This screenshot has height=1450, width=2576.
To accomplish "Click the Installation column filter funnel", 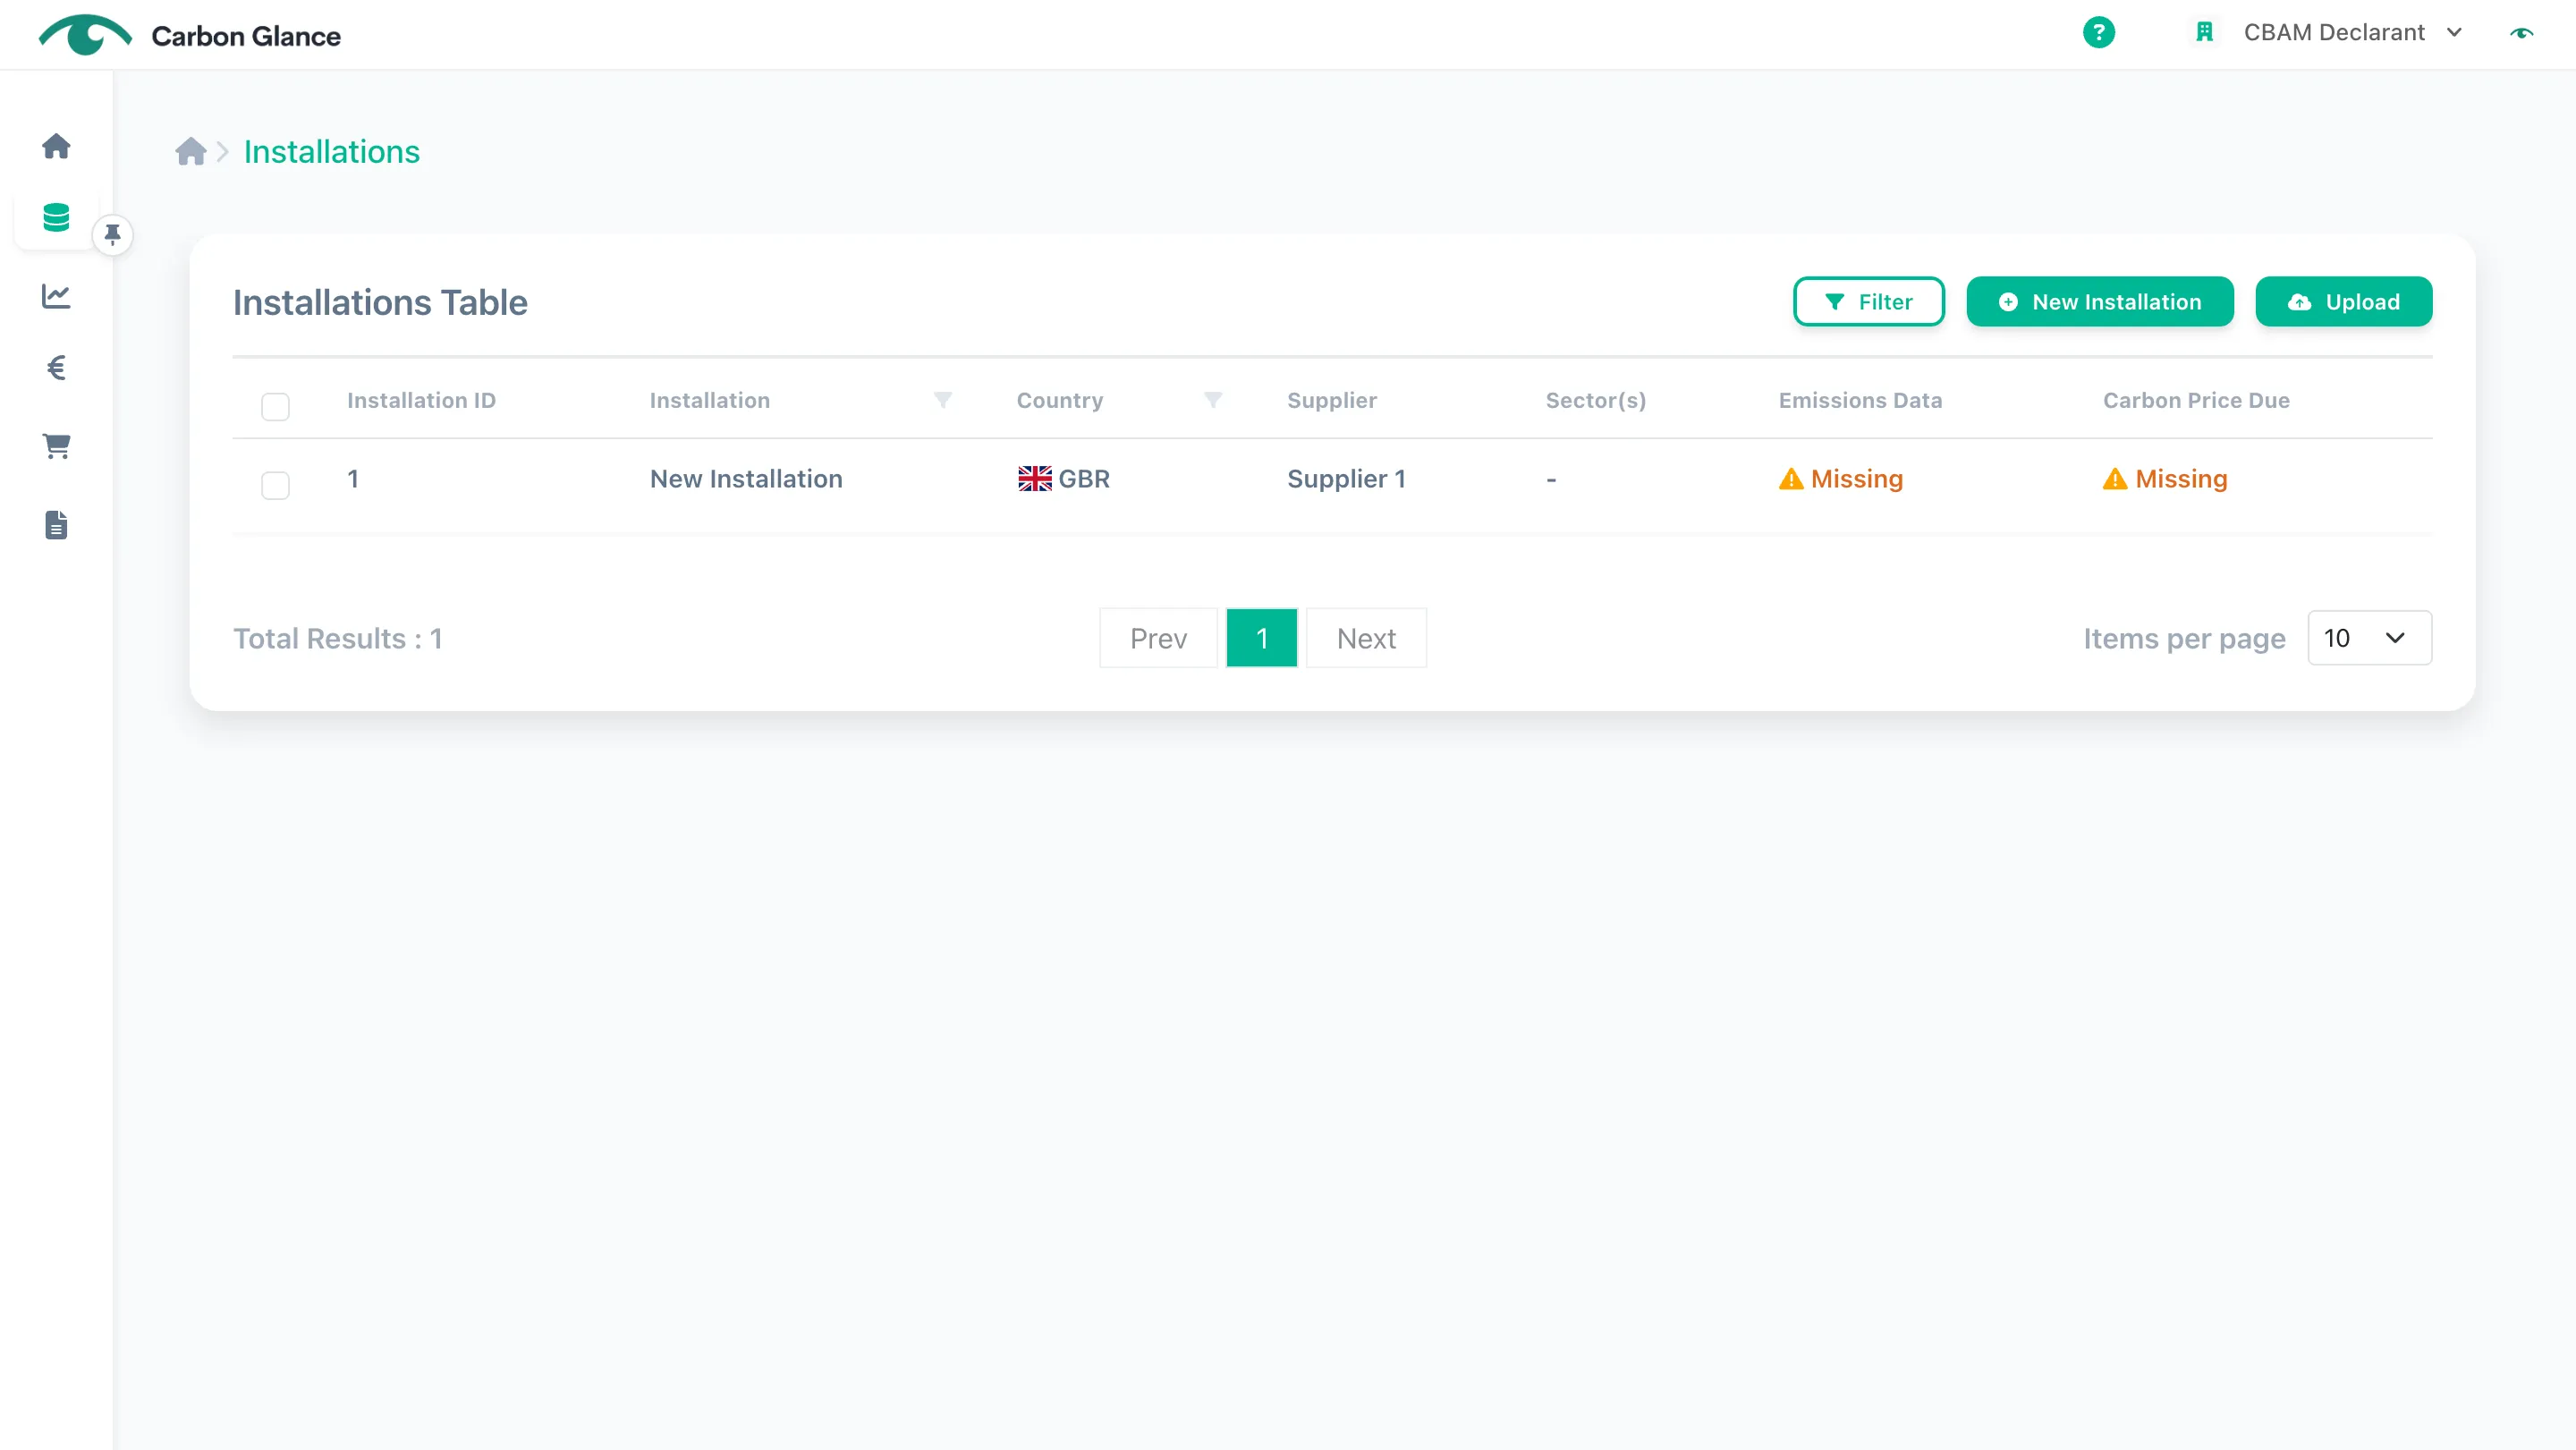I will [942, 400].
